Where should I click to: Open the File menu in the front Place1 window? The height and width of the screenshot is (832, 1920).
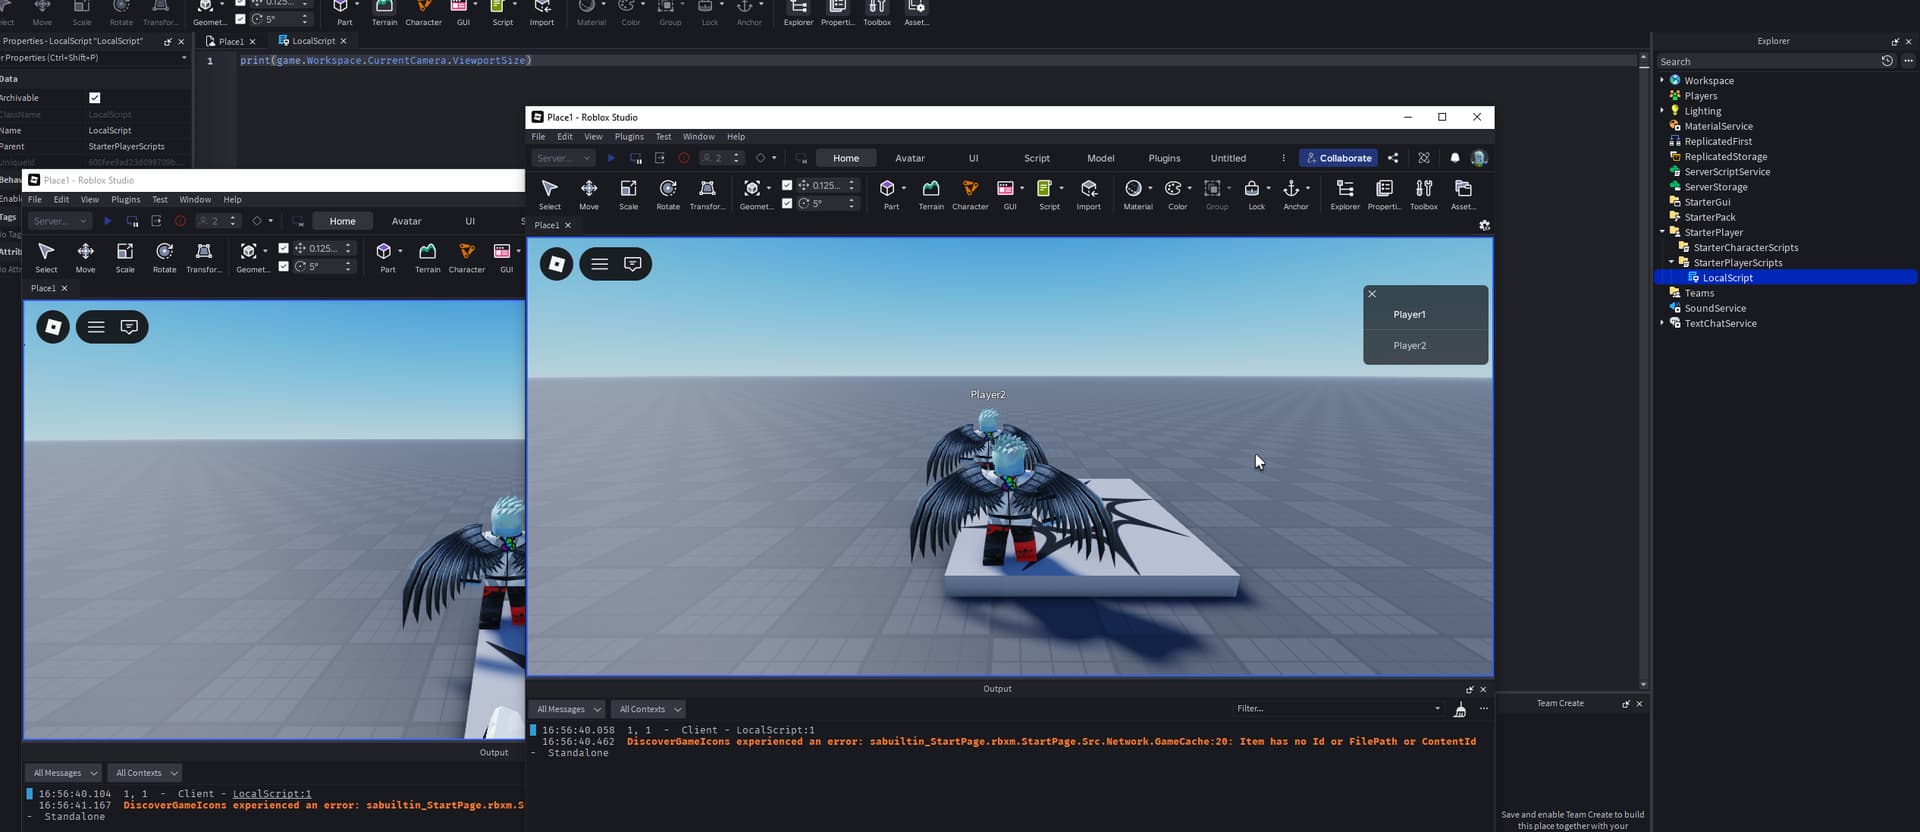tap(538, 137)
